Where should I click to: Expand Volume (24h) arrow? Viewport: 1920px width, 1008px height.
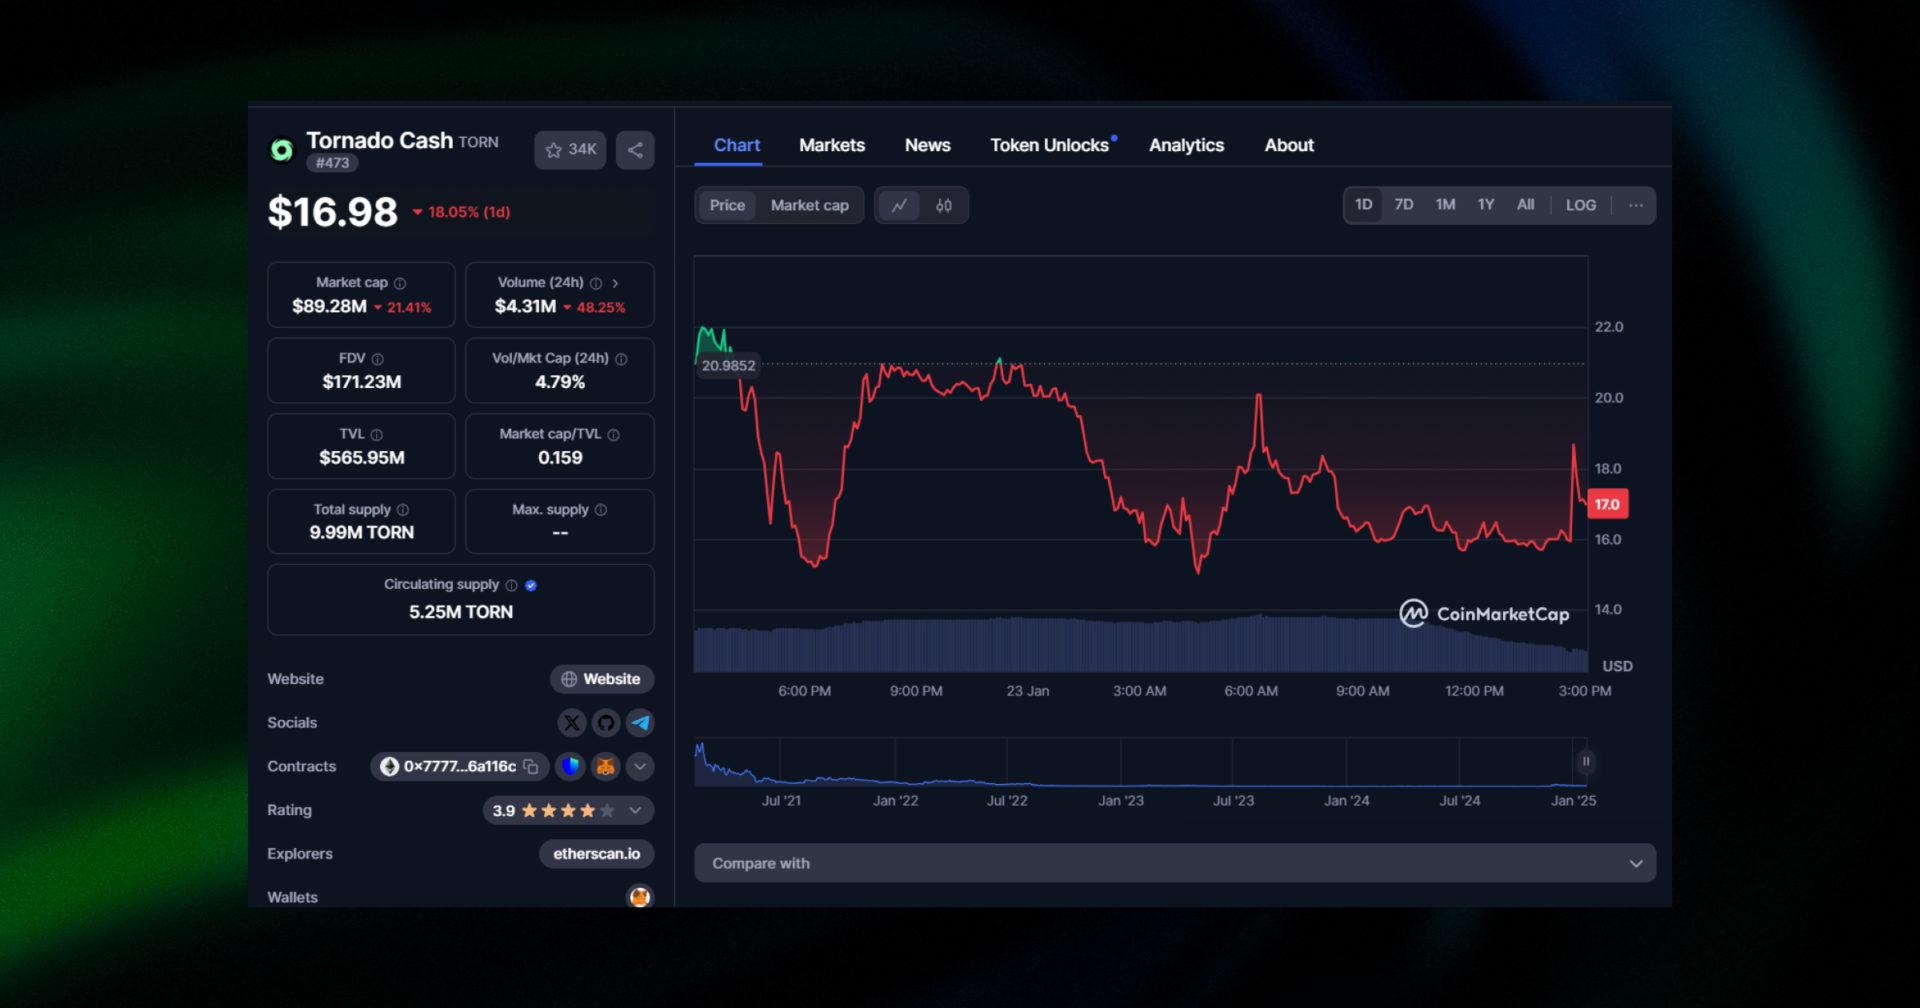615,283
